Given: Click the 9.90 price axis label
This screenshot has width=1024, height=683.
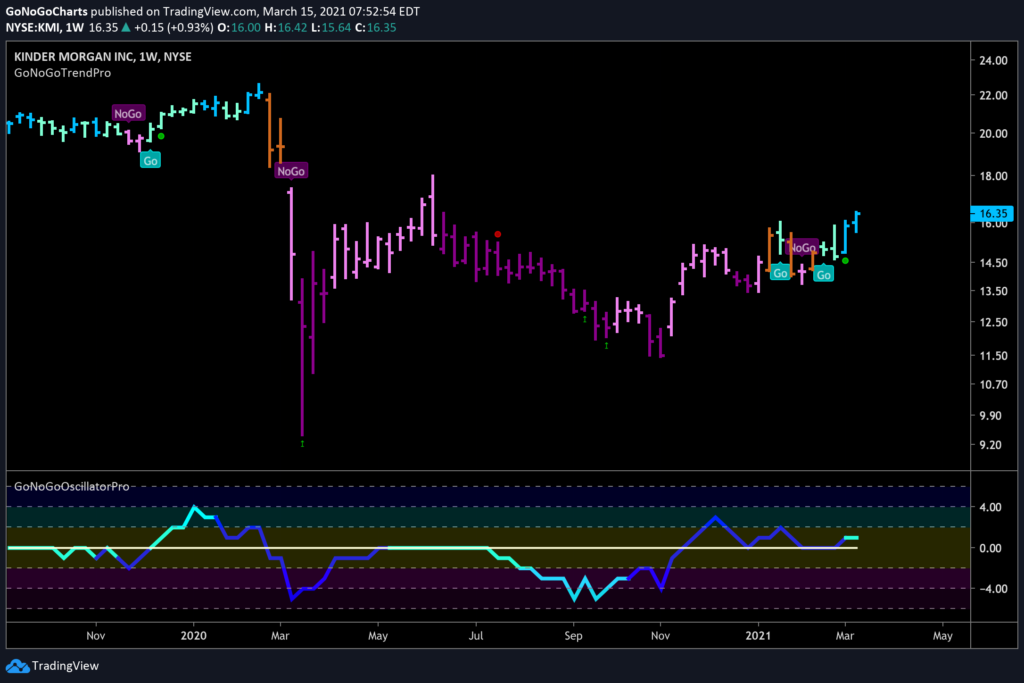Looking at the screenshot, I should (990, 416).
